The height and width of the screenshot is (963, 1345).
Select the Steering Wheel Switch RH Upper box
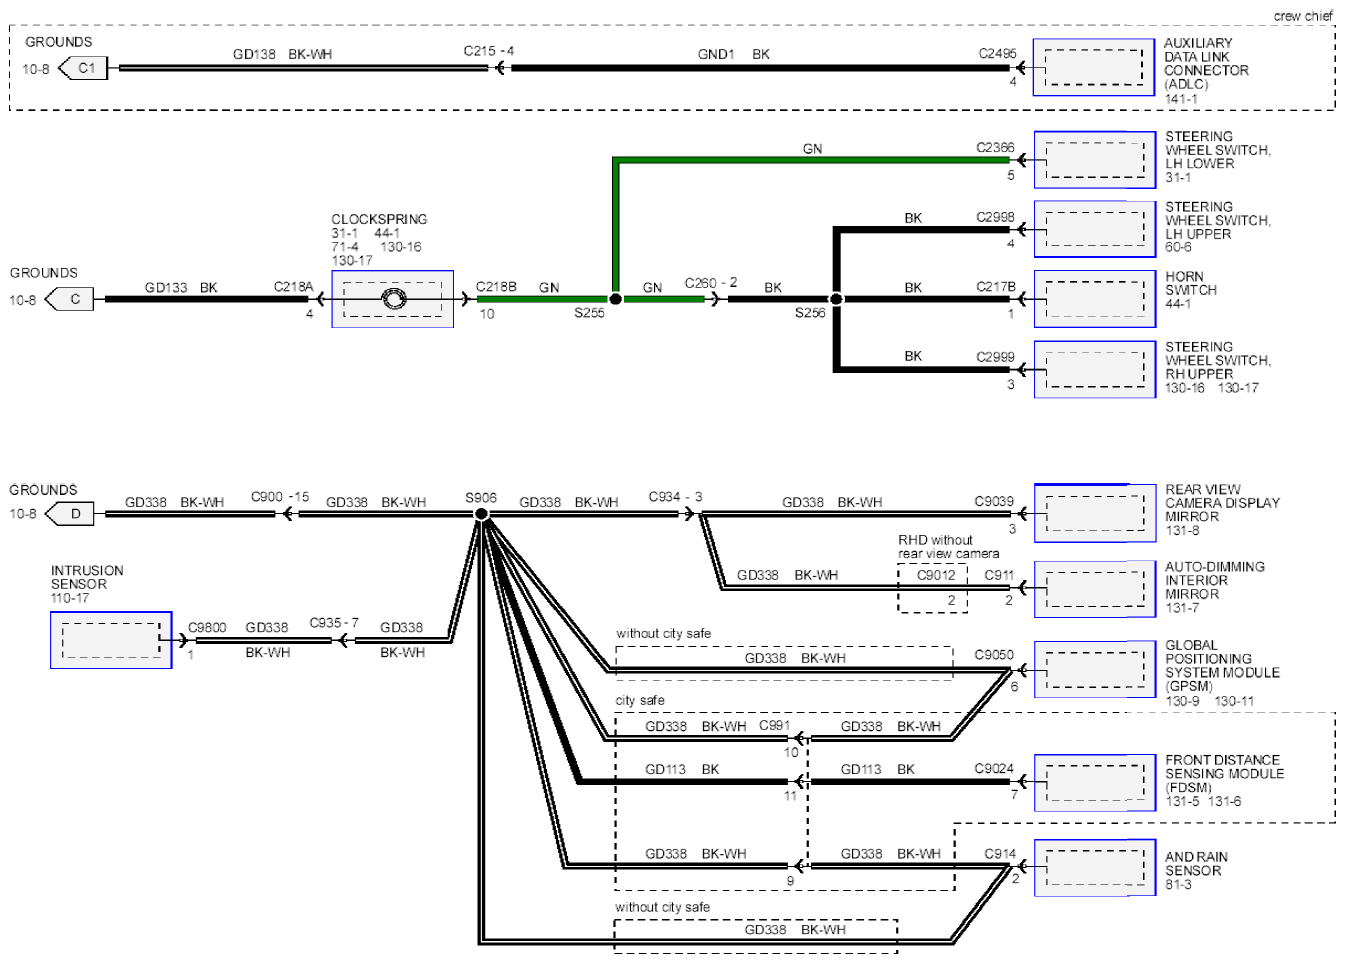tap(1095, 369)
